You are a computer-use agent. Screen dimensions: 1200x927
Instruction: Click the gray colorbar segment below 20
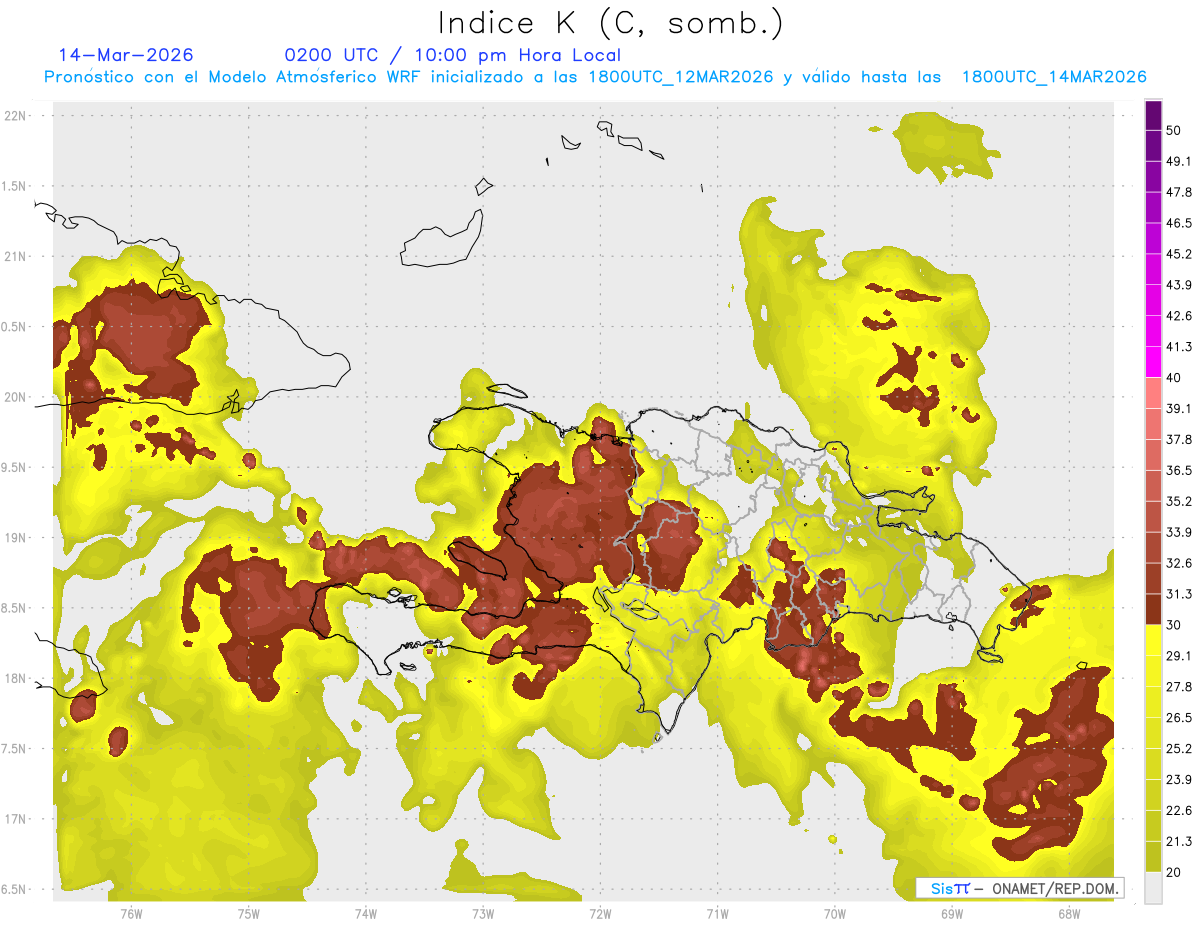pyautogui.click(x=1153, y=887)
